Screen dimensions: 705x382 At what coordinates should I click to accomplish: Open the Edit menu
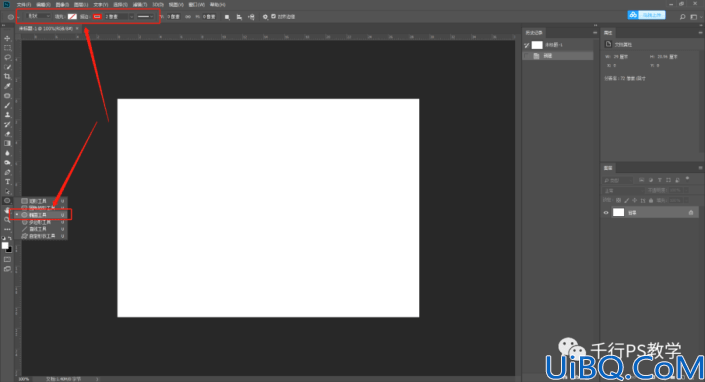(x=43, y=4)
